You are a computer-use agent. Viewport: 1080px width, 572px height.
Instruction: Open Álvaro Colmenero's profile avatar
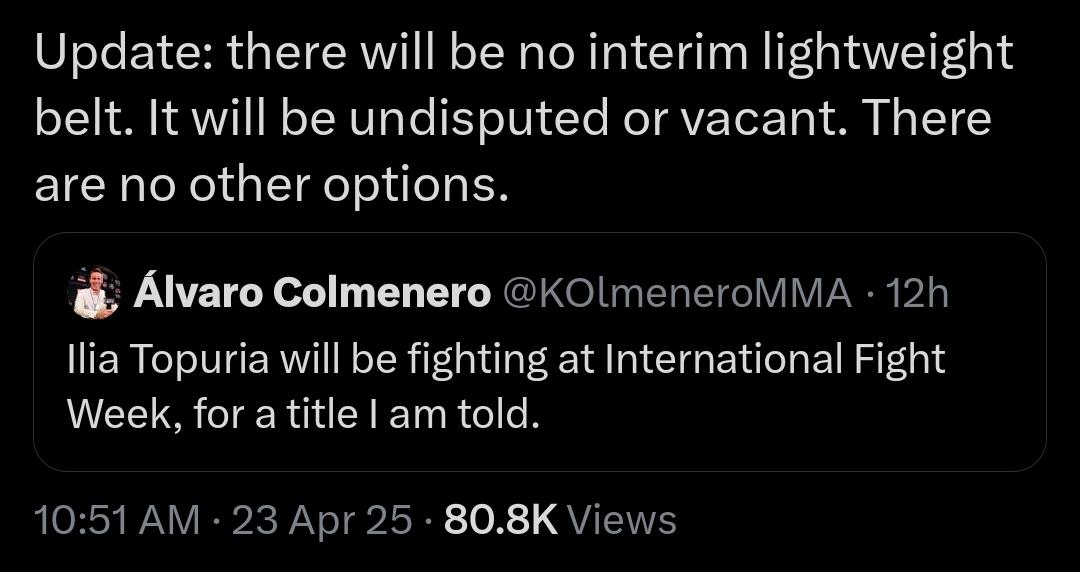click(94, 292)
